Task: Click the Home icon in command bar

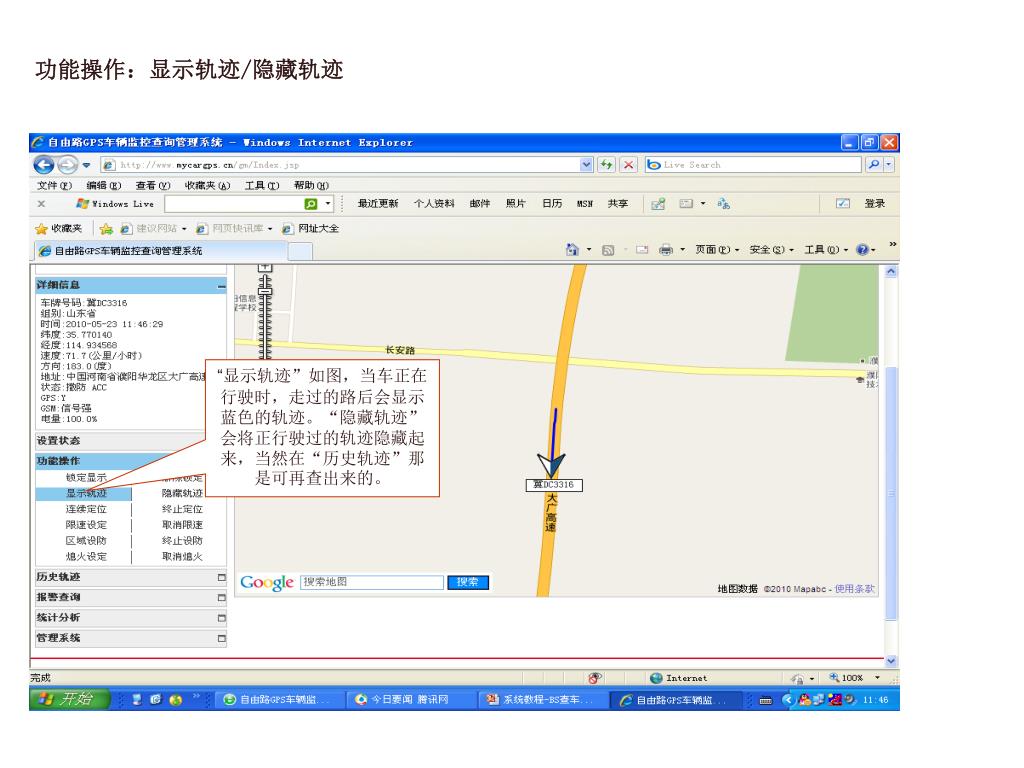Action: coord(572,248)
